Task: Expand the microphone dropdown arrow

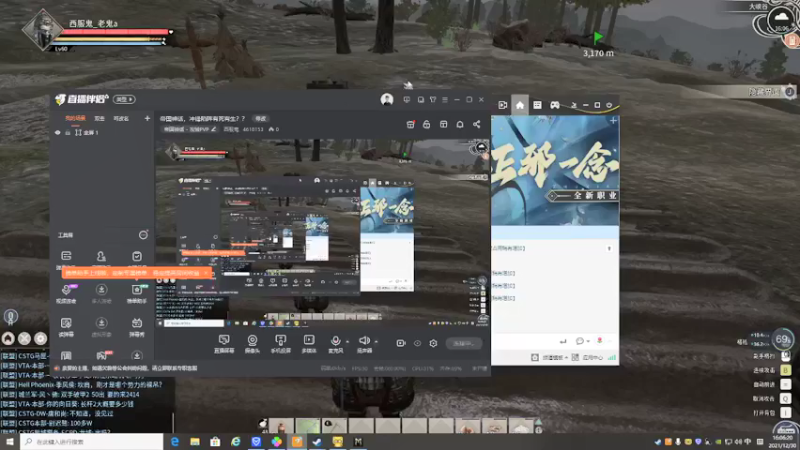Action: click(347, 341)
